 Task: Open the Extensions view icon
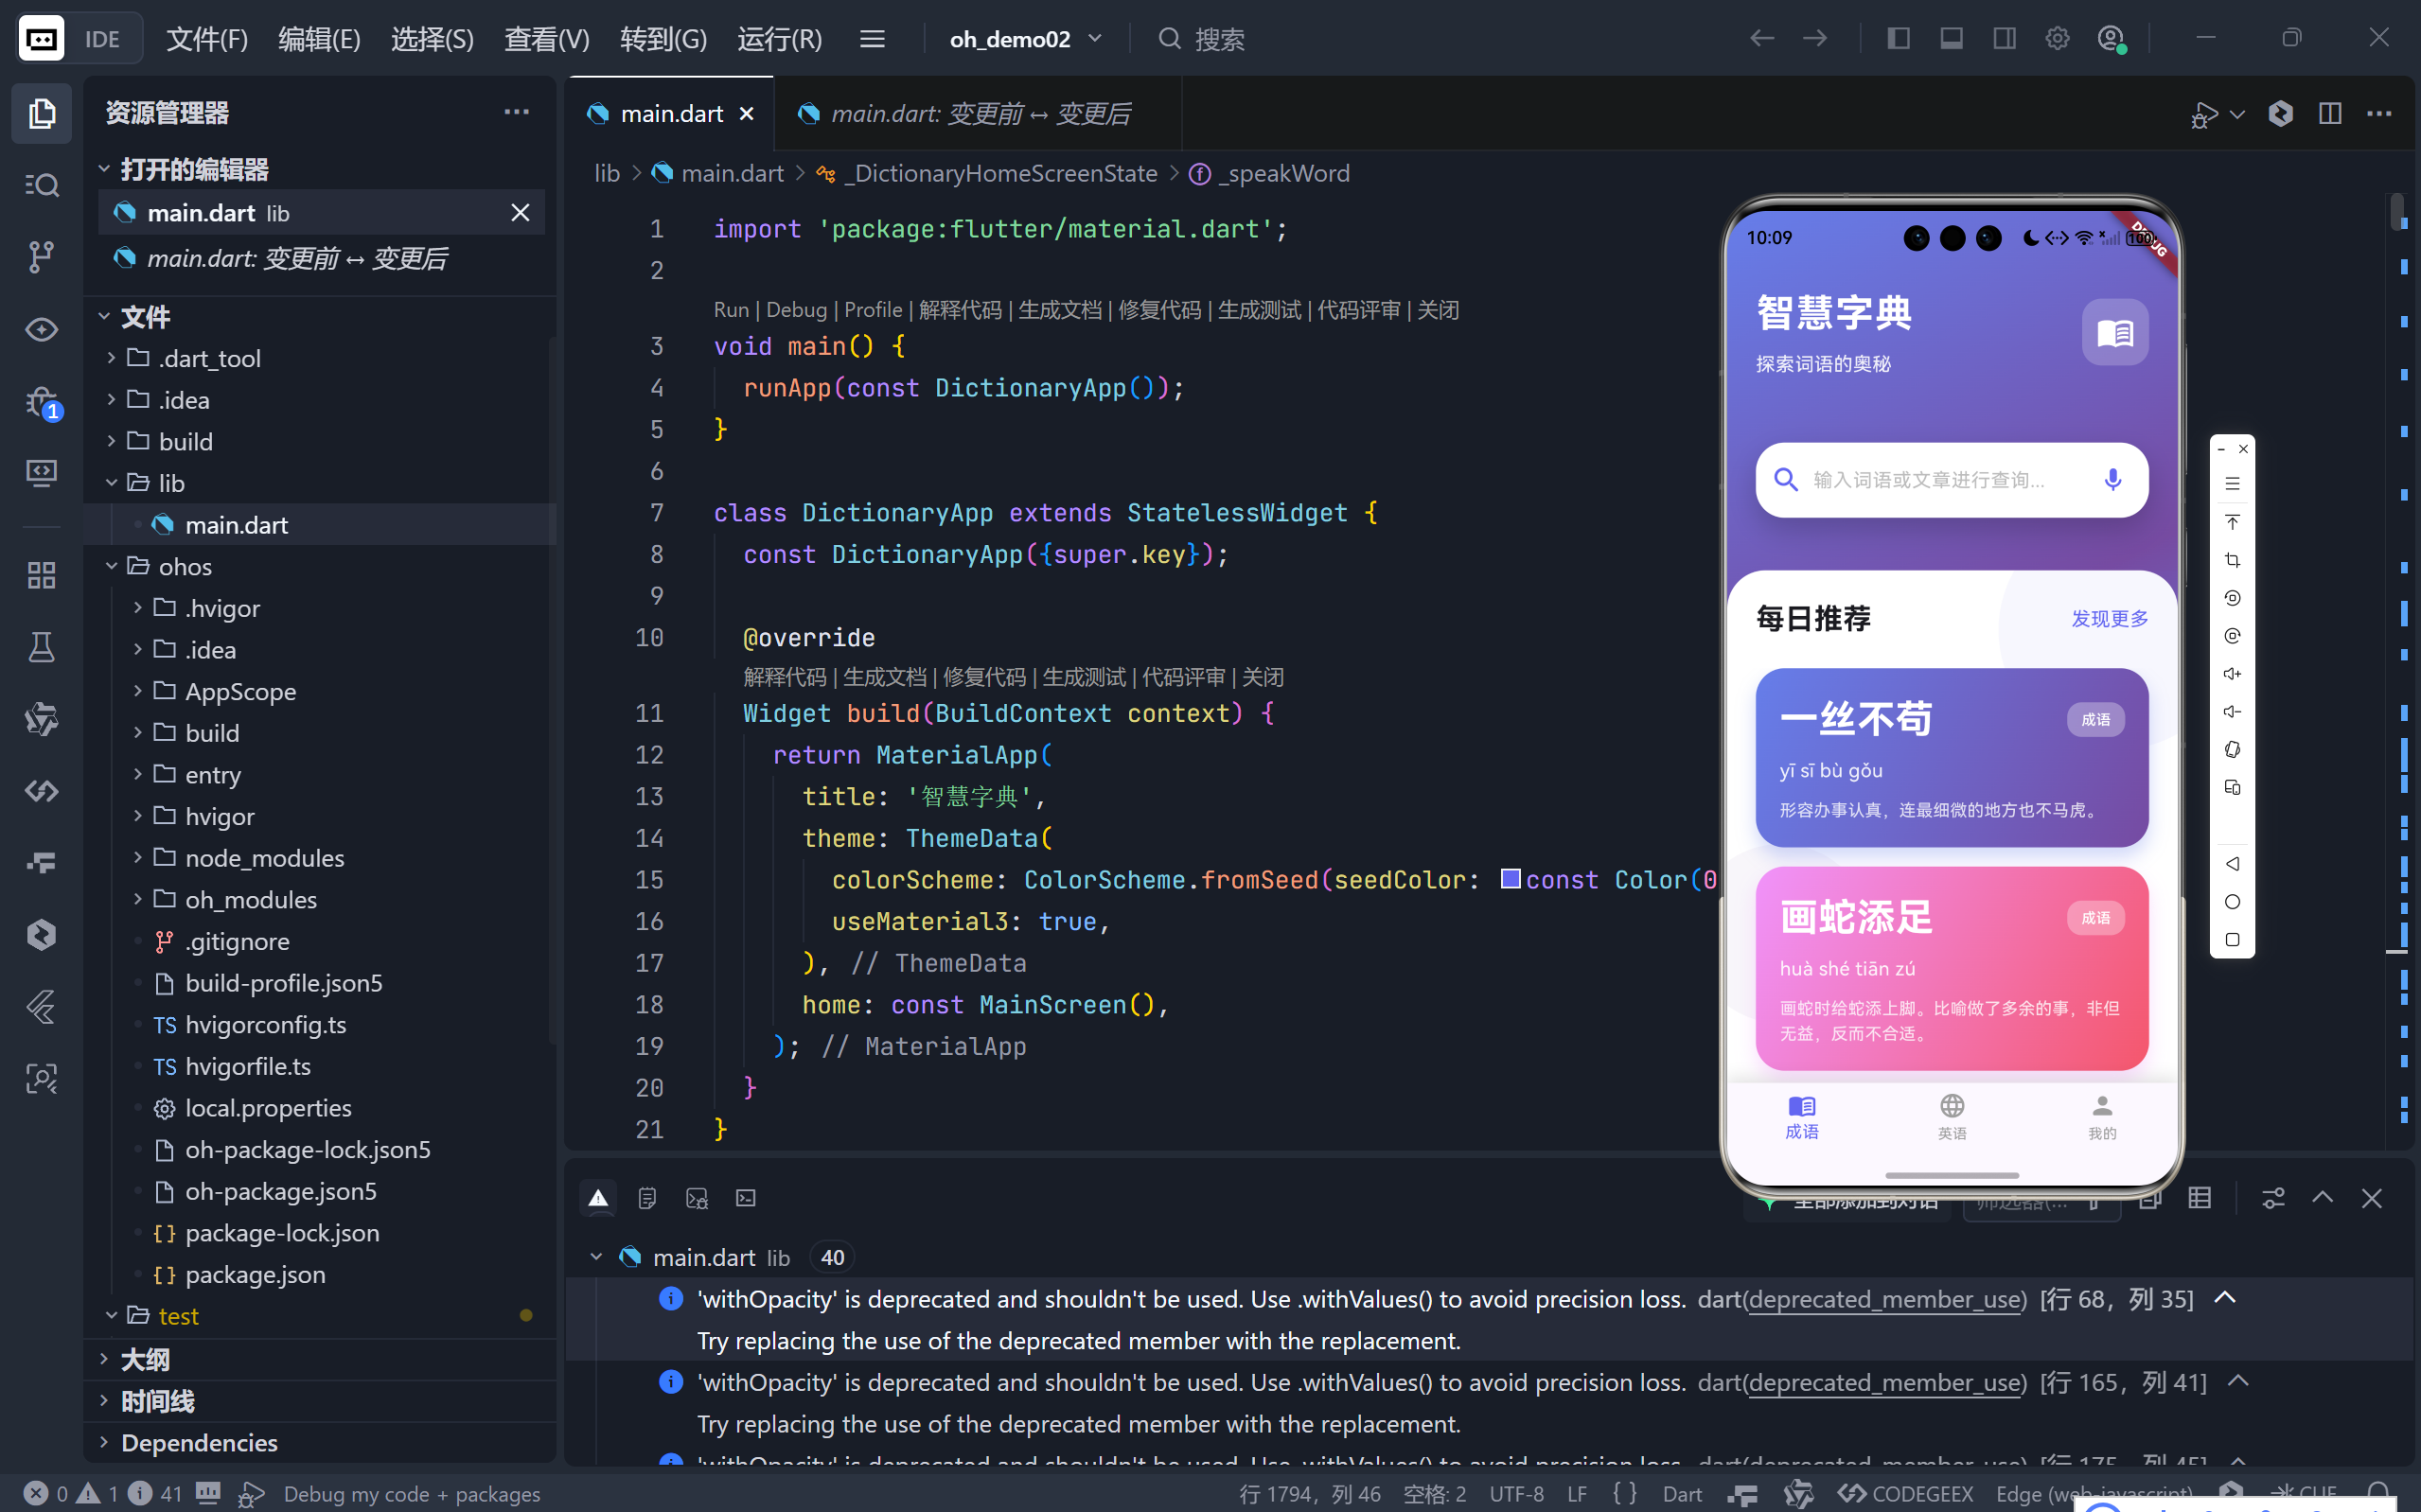point(41,575)
